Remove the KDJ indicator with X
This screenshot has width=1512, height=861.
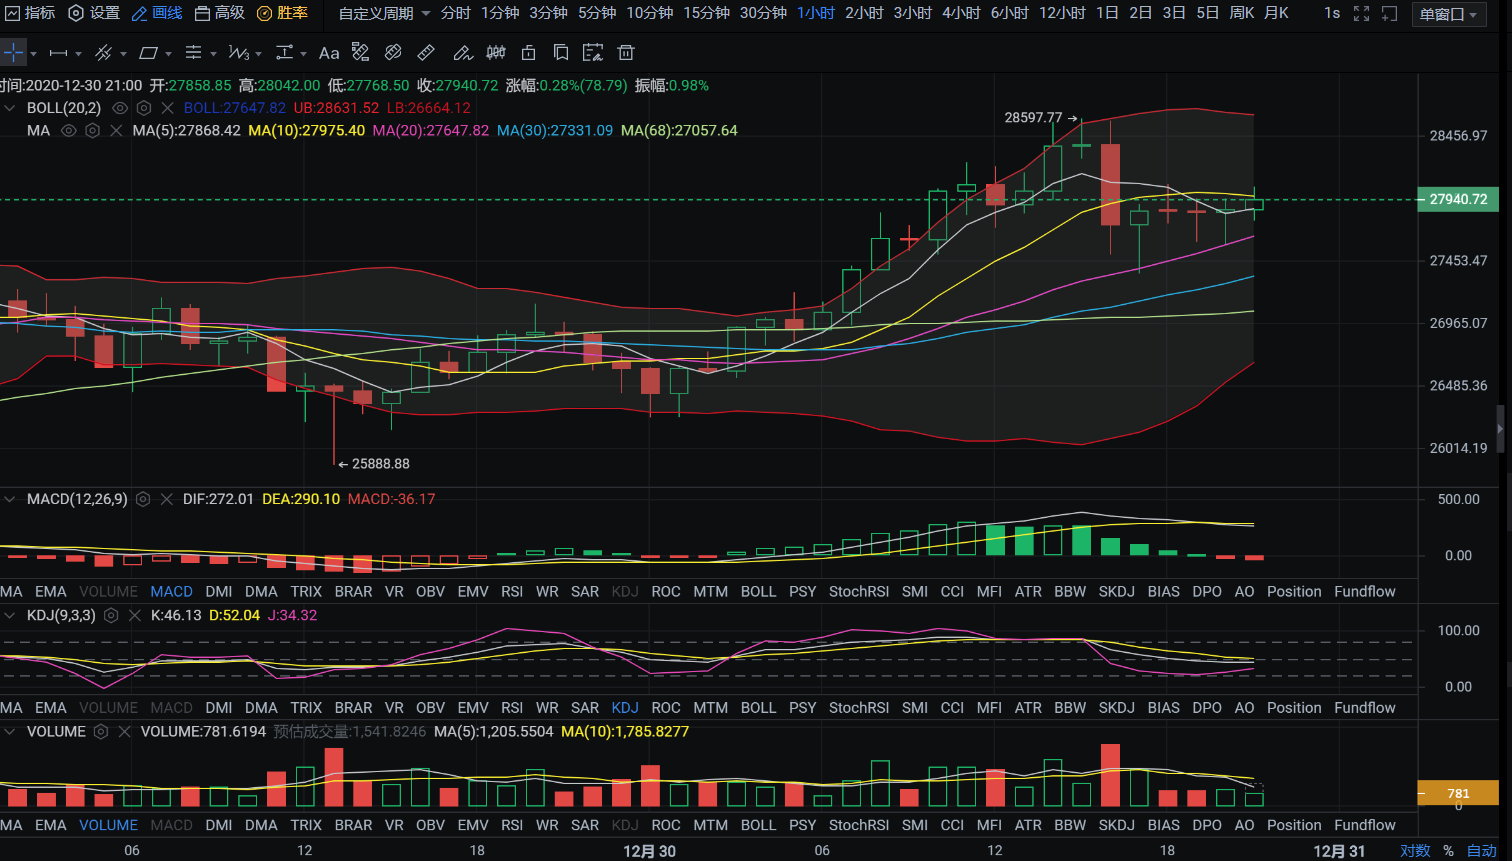click(x=135, y=616)
